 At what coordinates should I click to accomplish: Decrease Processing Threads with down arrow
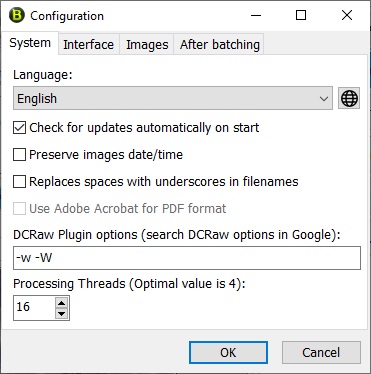pyautogui.click(x=61, y=314)
